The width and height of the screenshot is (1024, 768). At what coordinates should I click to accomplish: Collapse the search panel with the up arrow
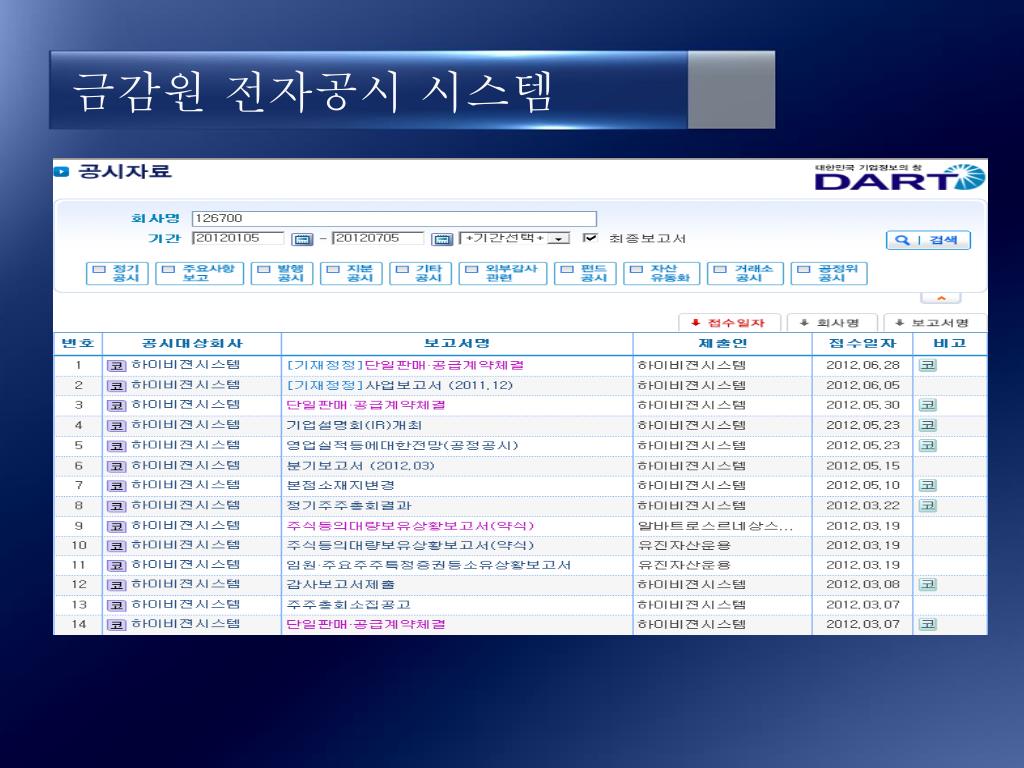[x=940, y=298]
